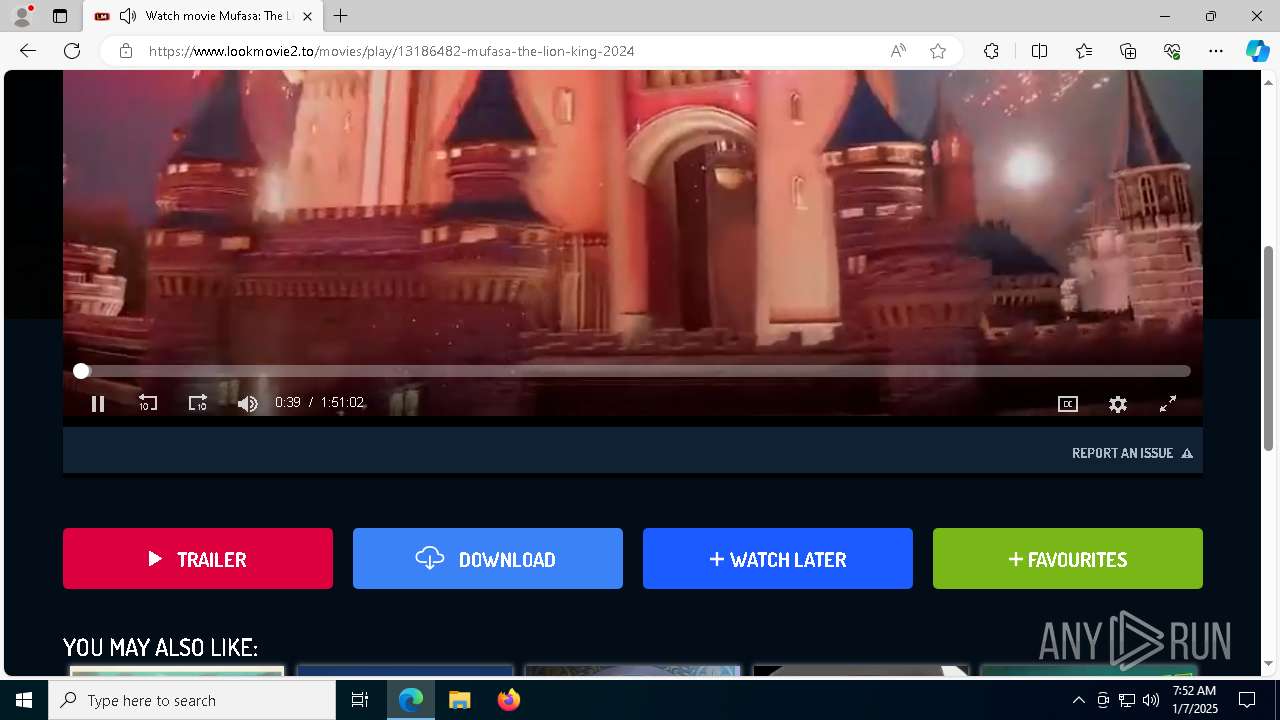Open tab actions menu
Viewport: 1280px width, 720px height.
point(60,16)
